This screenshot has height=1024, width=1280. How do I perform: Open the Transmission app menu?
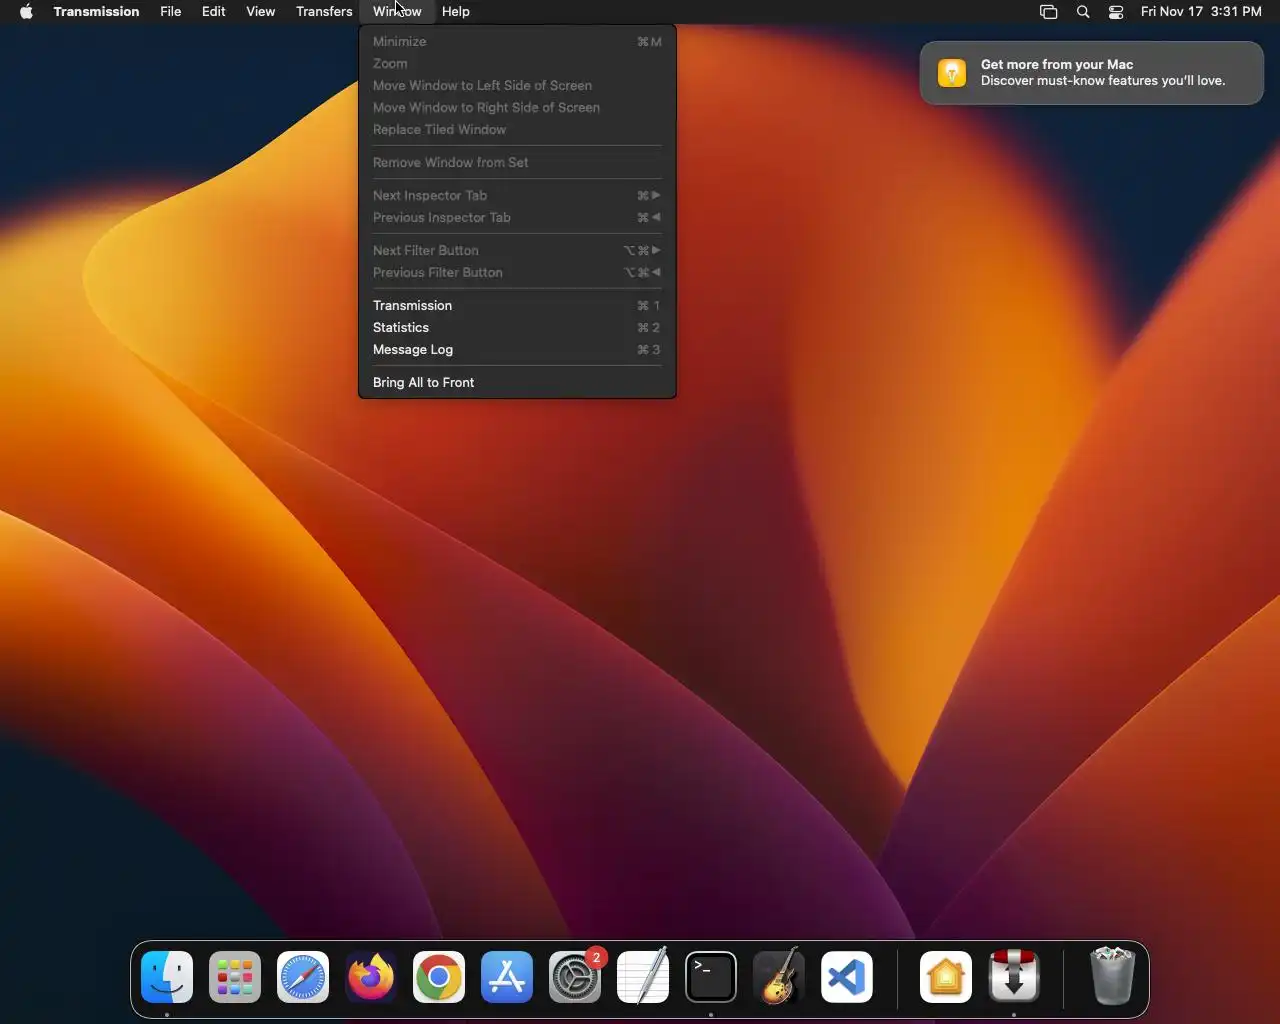[x=96, y=12]
